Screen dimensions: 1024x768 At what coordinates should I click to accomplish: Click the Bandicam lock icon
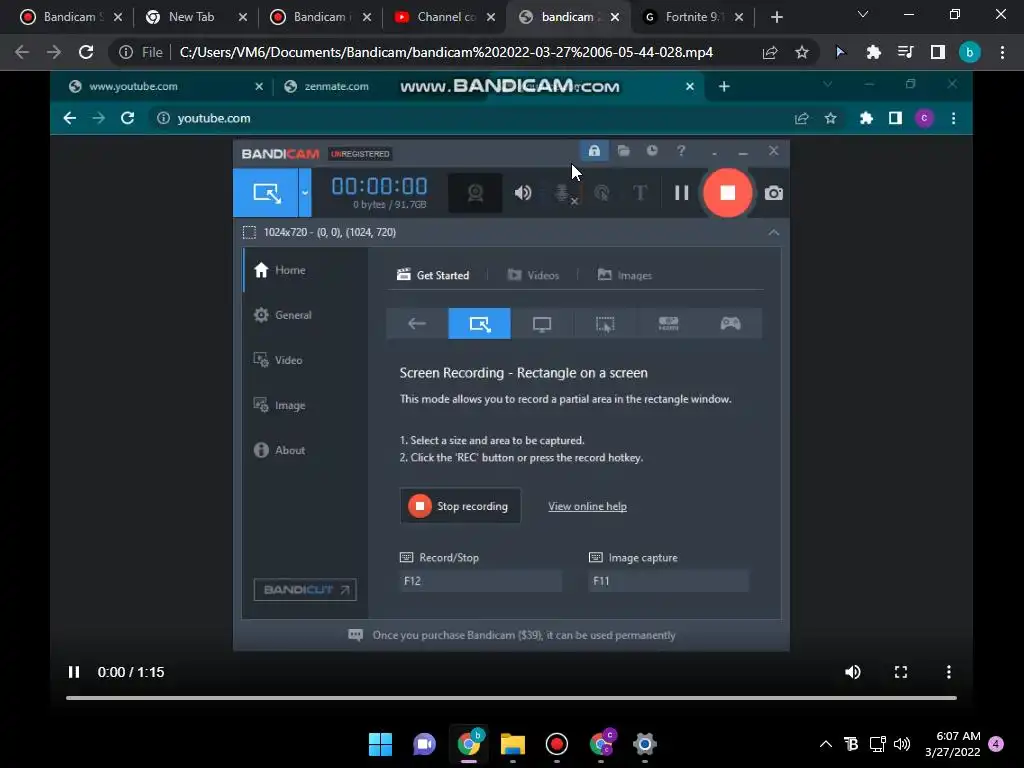point(594,151)
